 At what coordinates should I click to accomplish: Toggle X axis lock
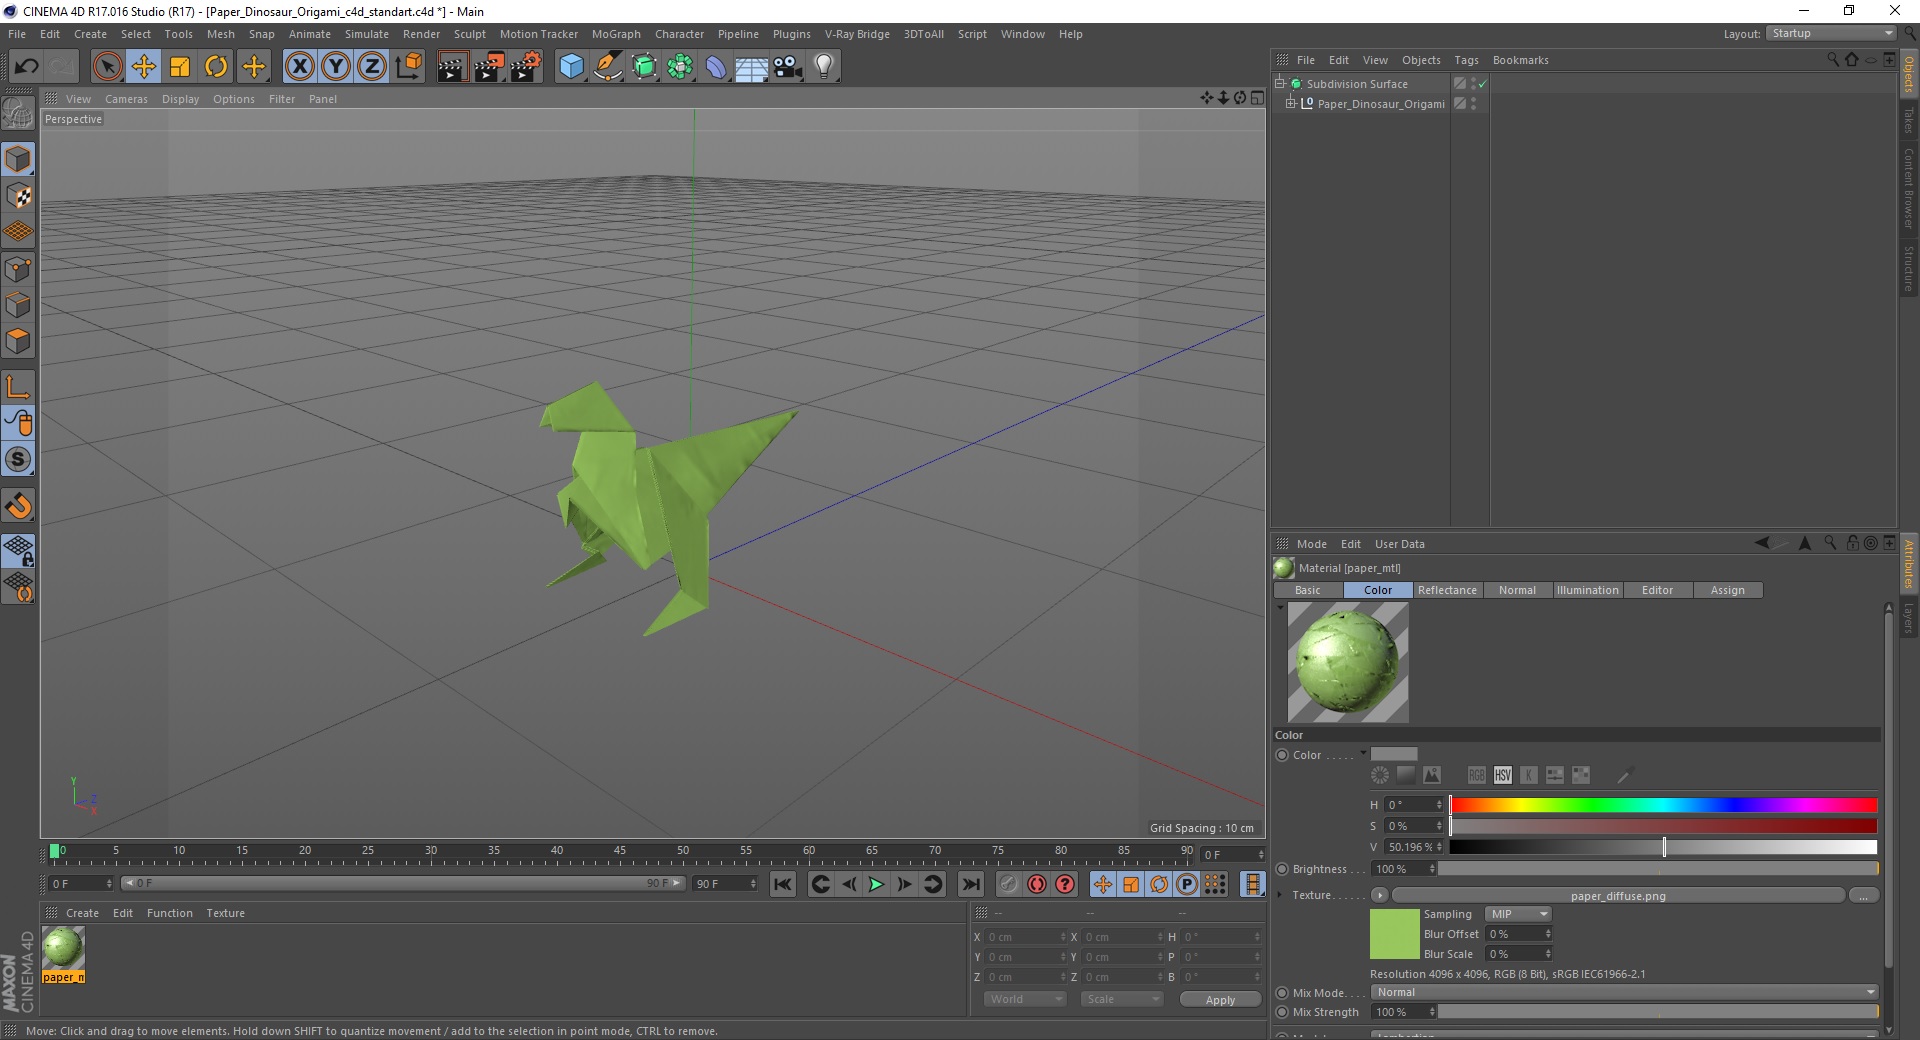[299, 67]
